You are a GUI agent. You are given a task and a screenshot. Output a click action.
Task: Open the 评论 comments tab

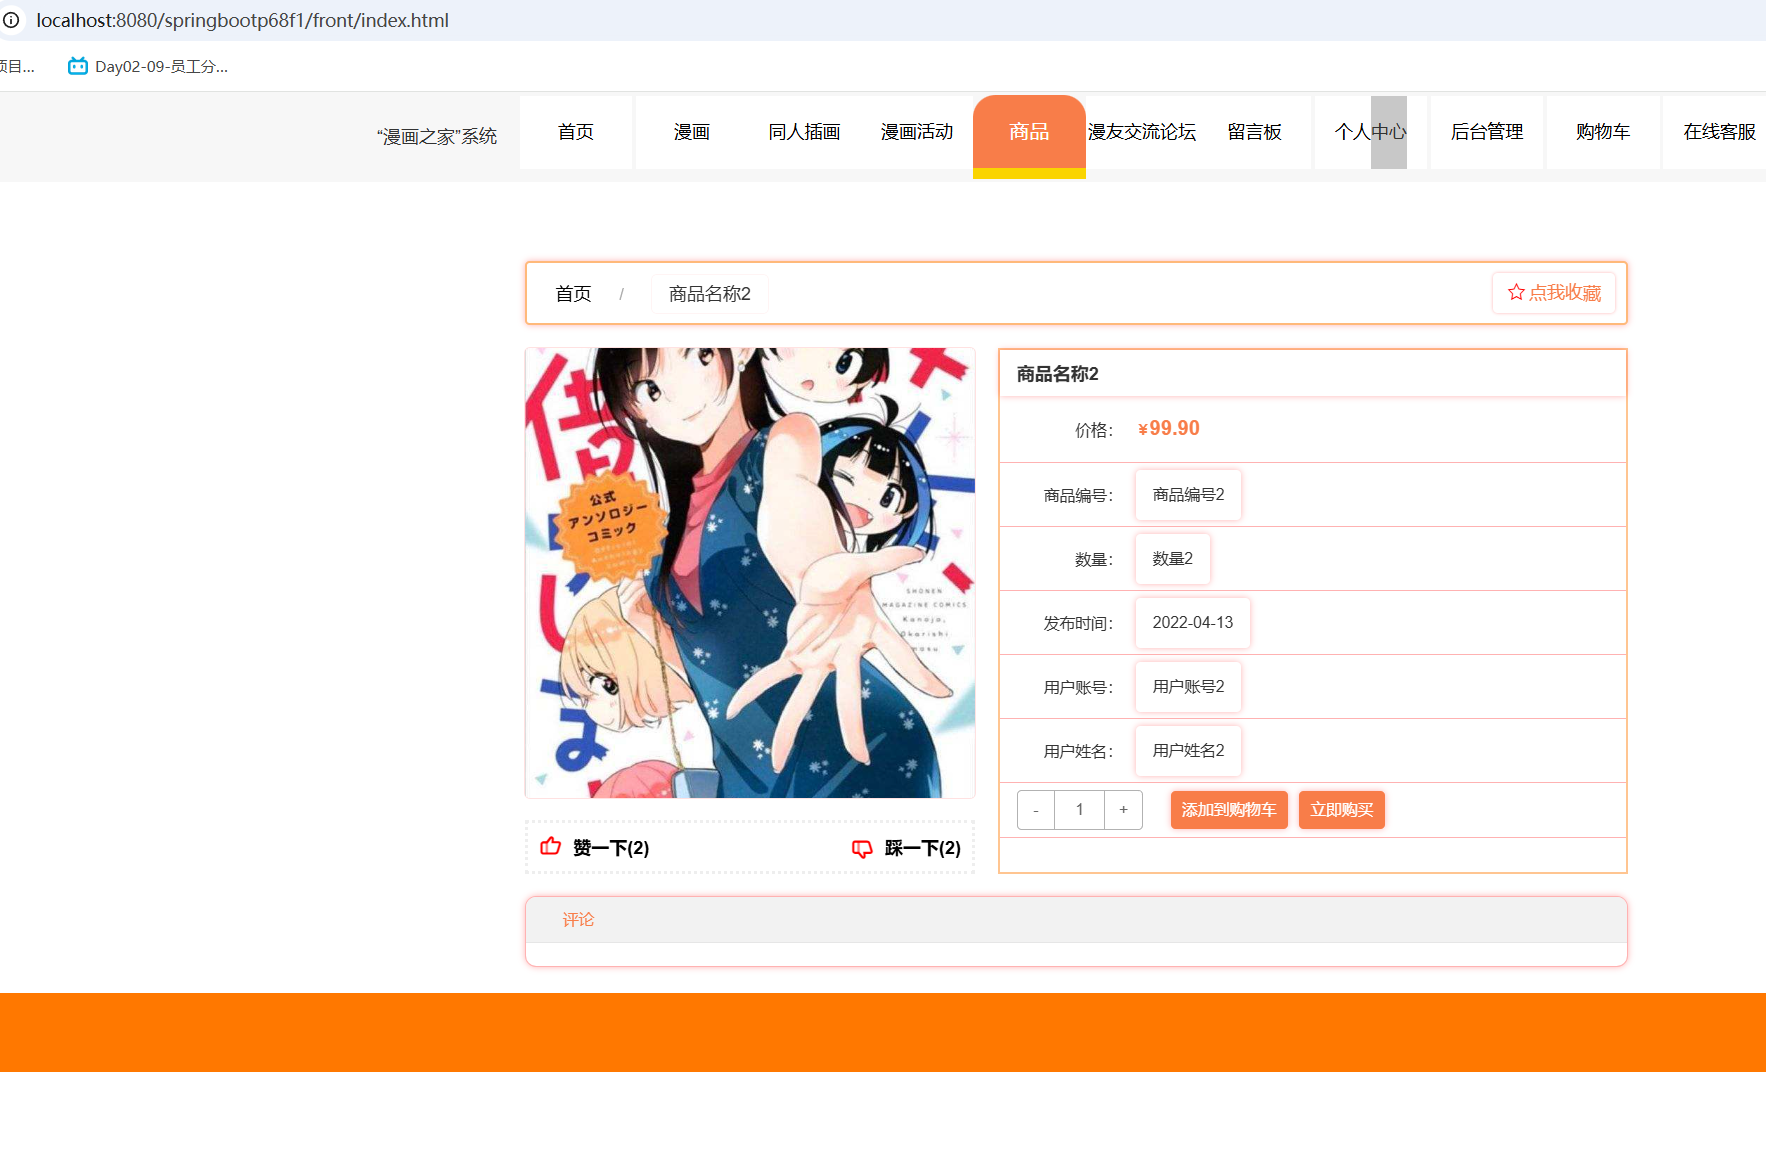[x=578, y=920]
